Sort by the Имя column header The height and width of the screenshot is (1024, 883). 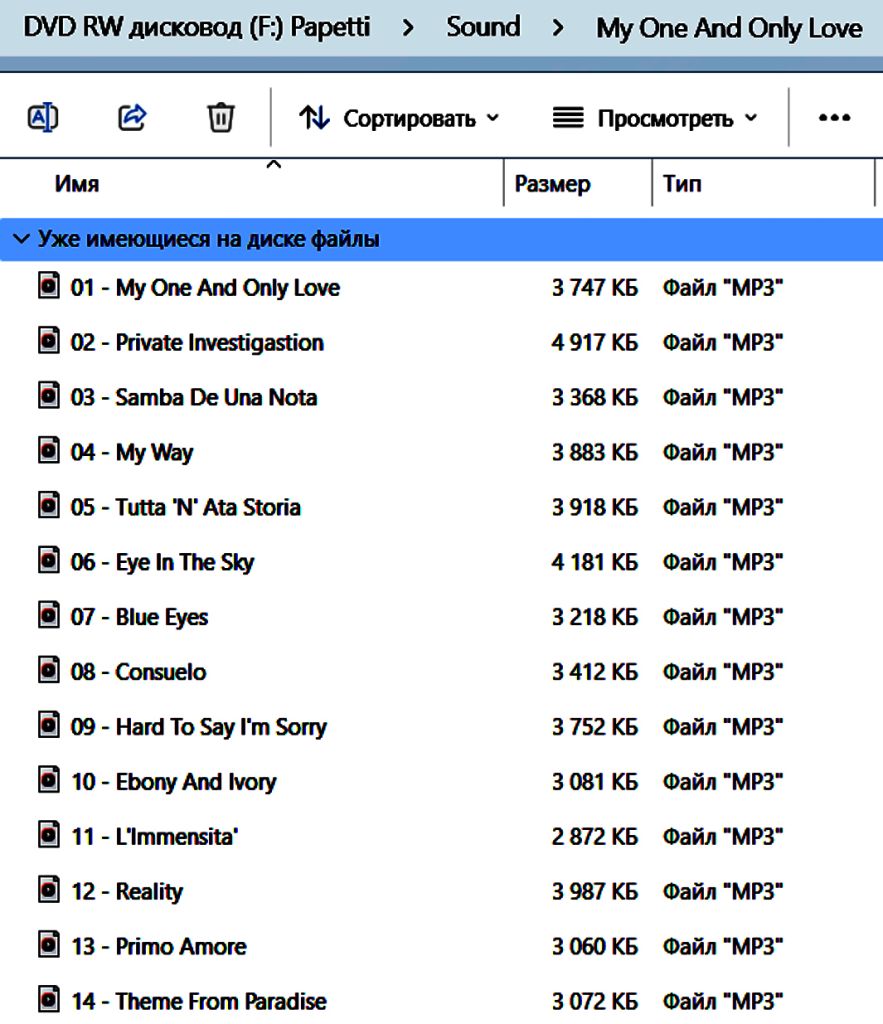[x=77, y=184]
